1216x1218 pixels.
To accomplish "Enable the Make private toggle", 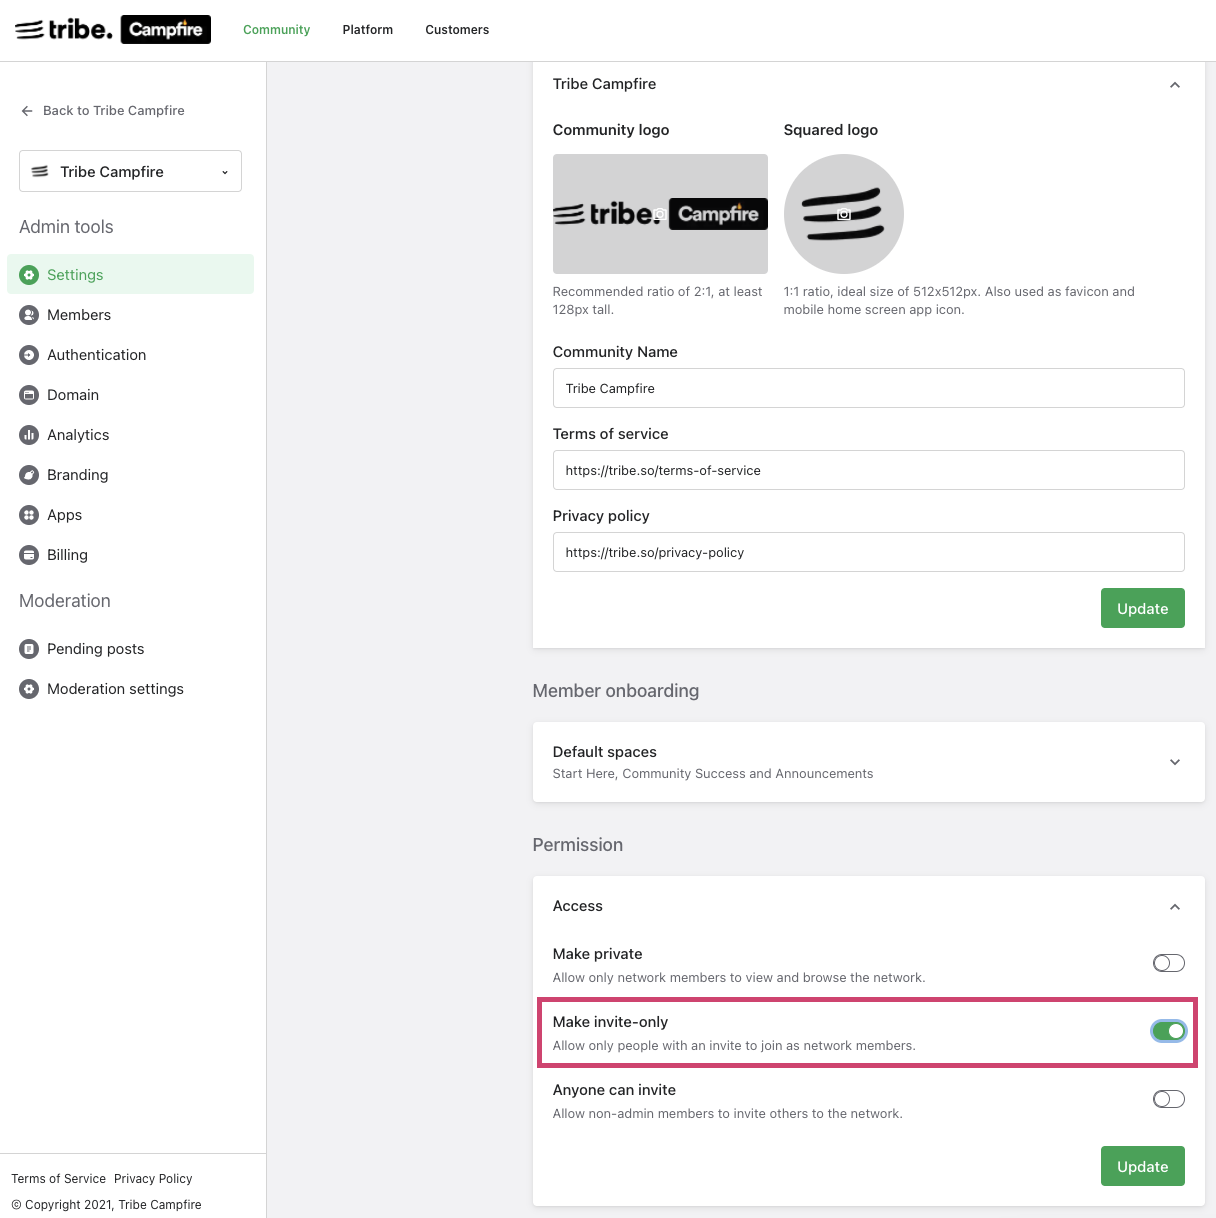I will coord(1168,963).
